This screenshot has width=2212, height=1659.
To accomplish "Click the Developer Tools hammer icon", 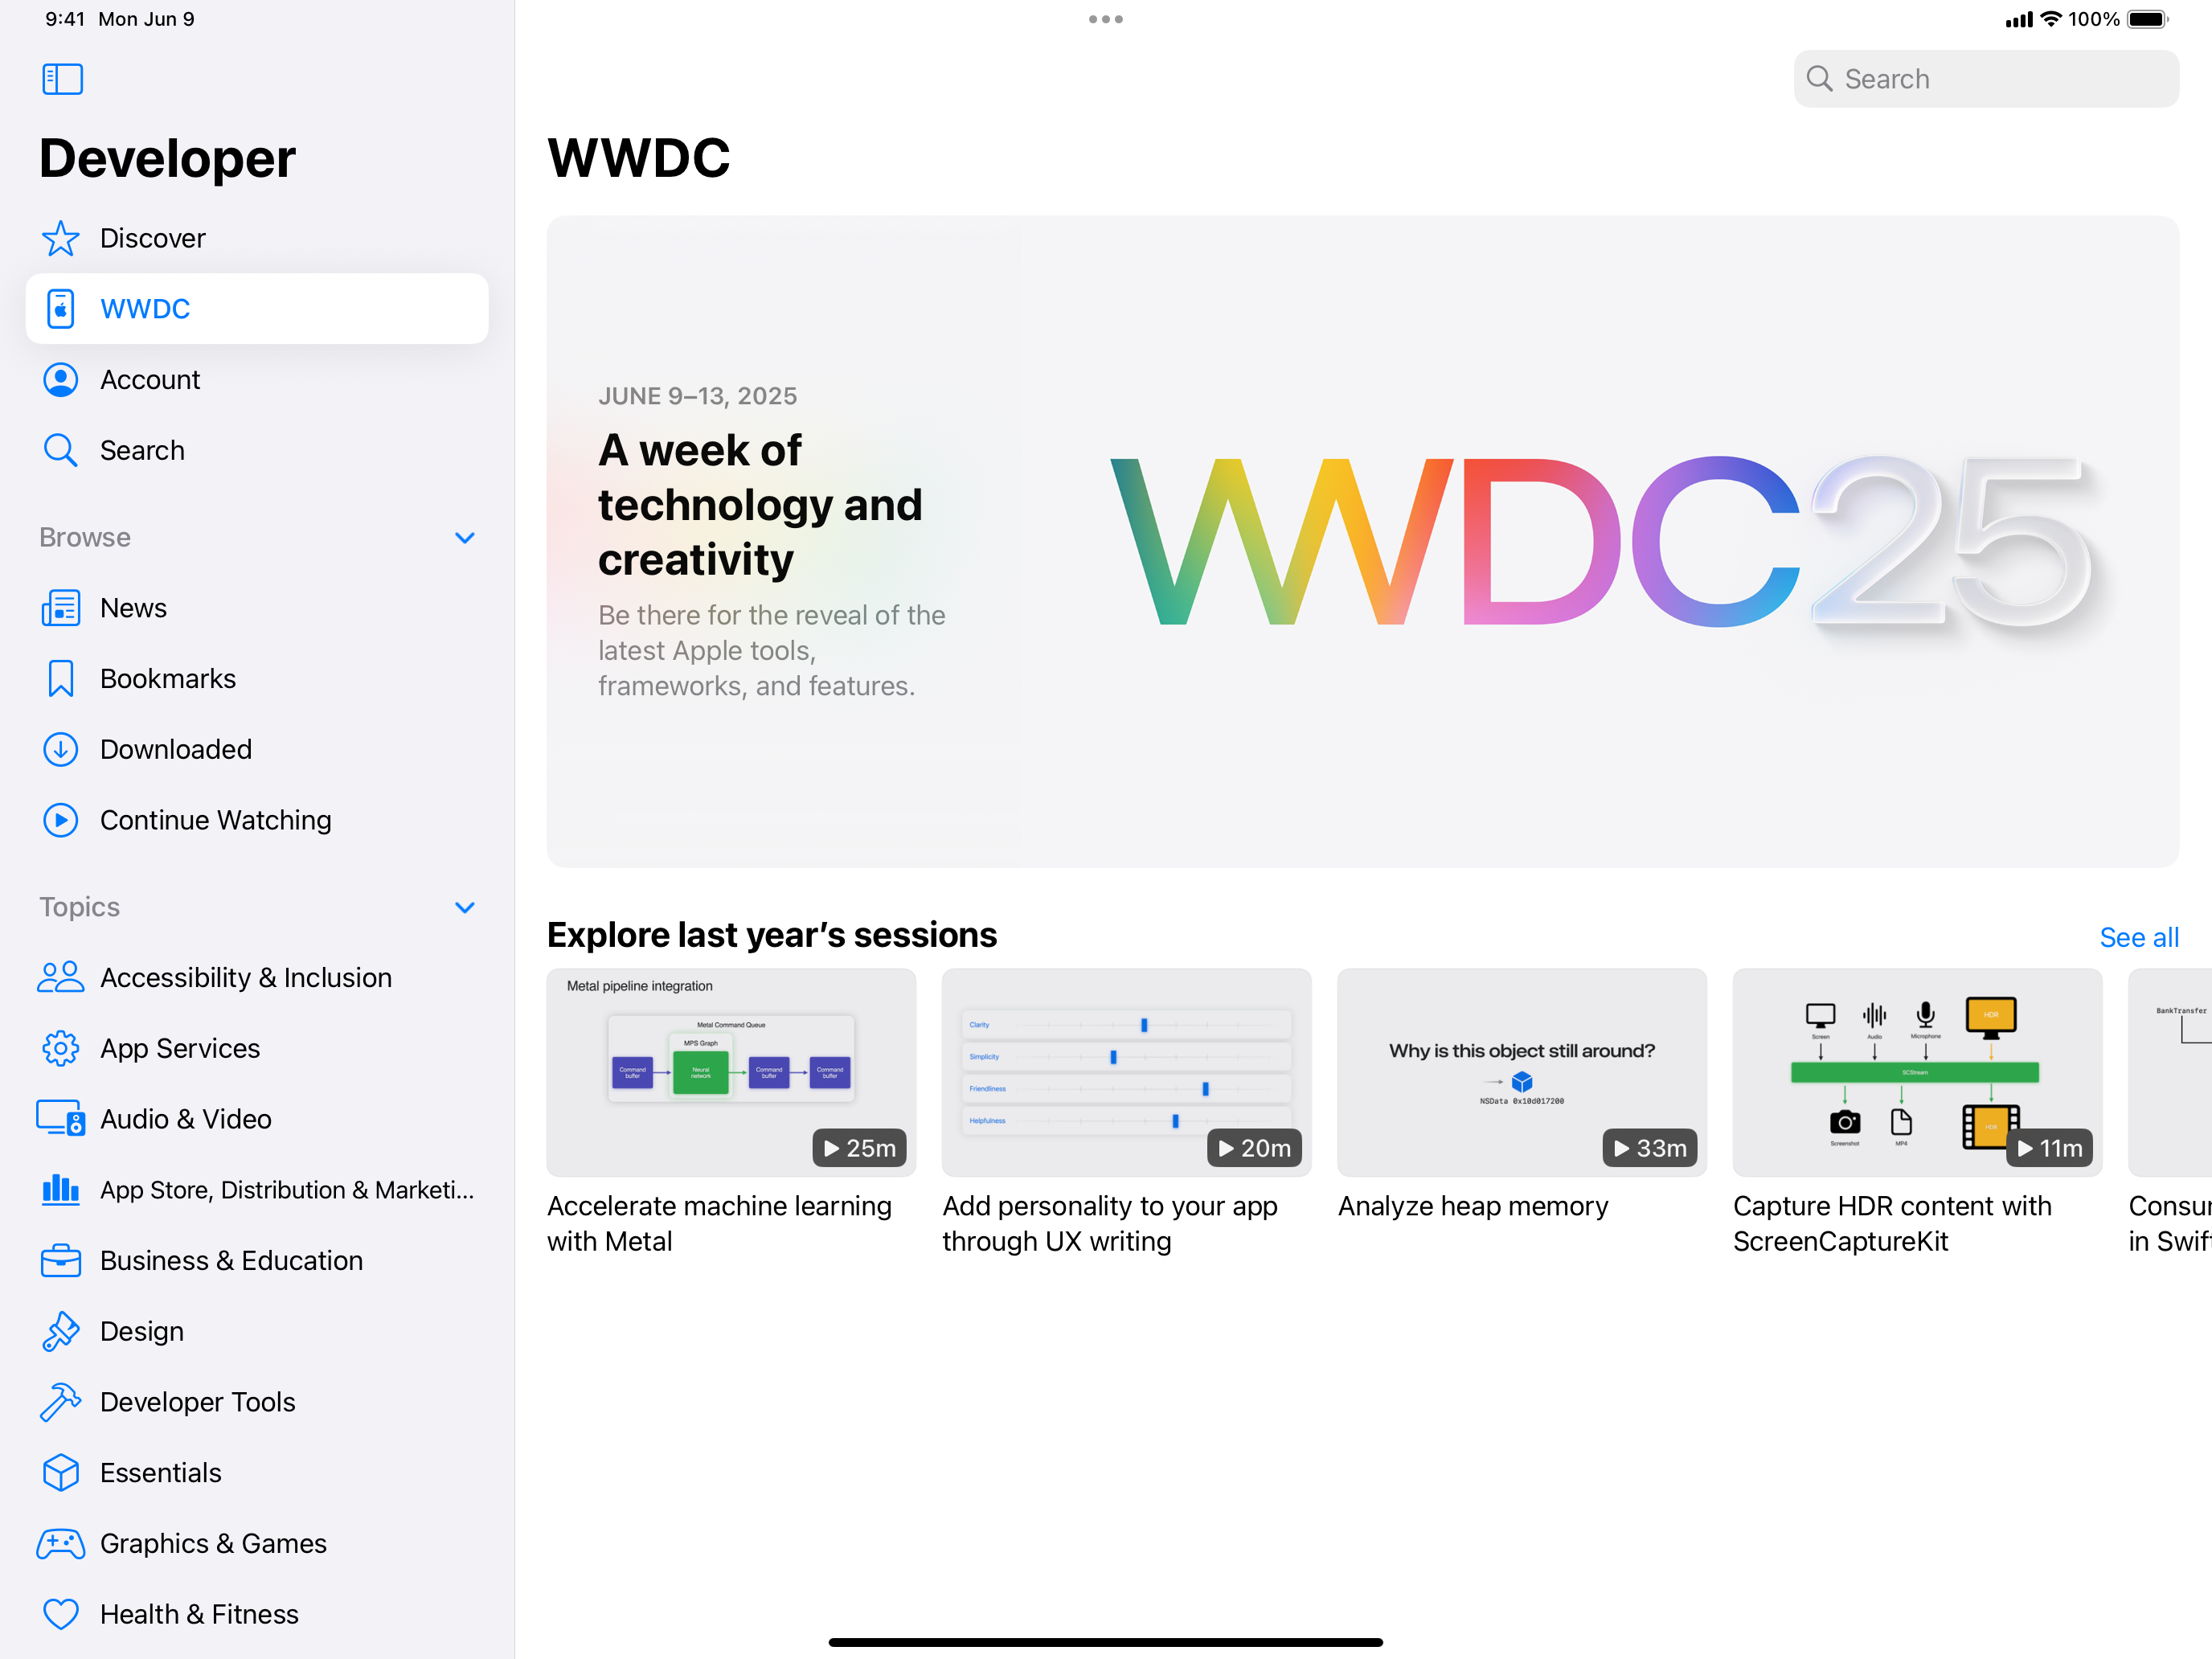I will point(60,1402).
